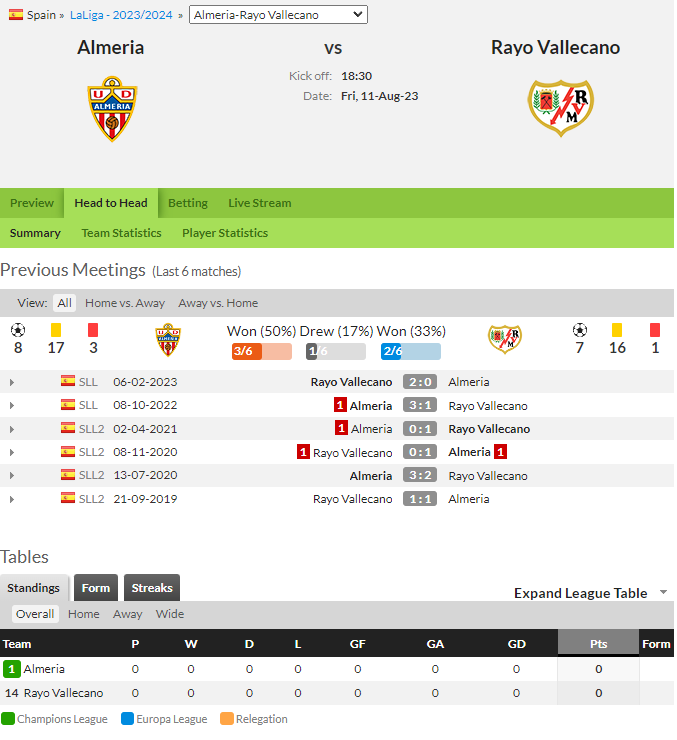Screen dimensions: 677x740
Task: Click small Almeria crest in meetings summary
Action: [168, 340]
